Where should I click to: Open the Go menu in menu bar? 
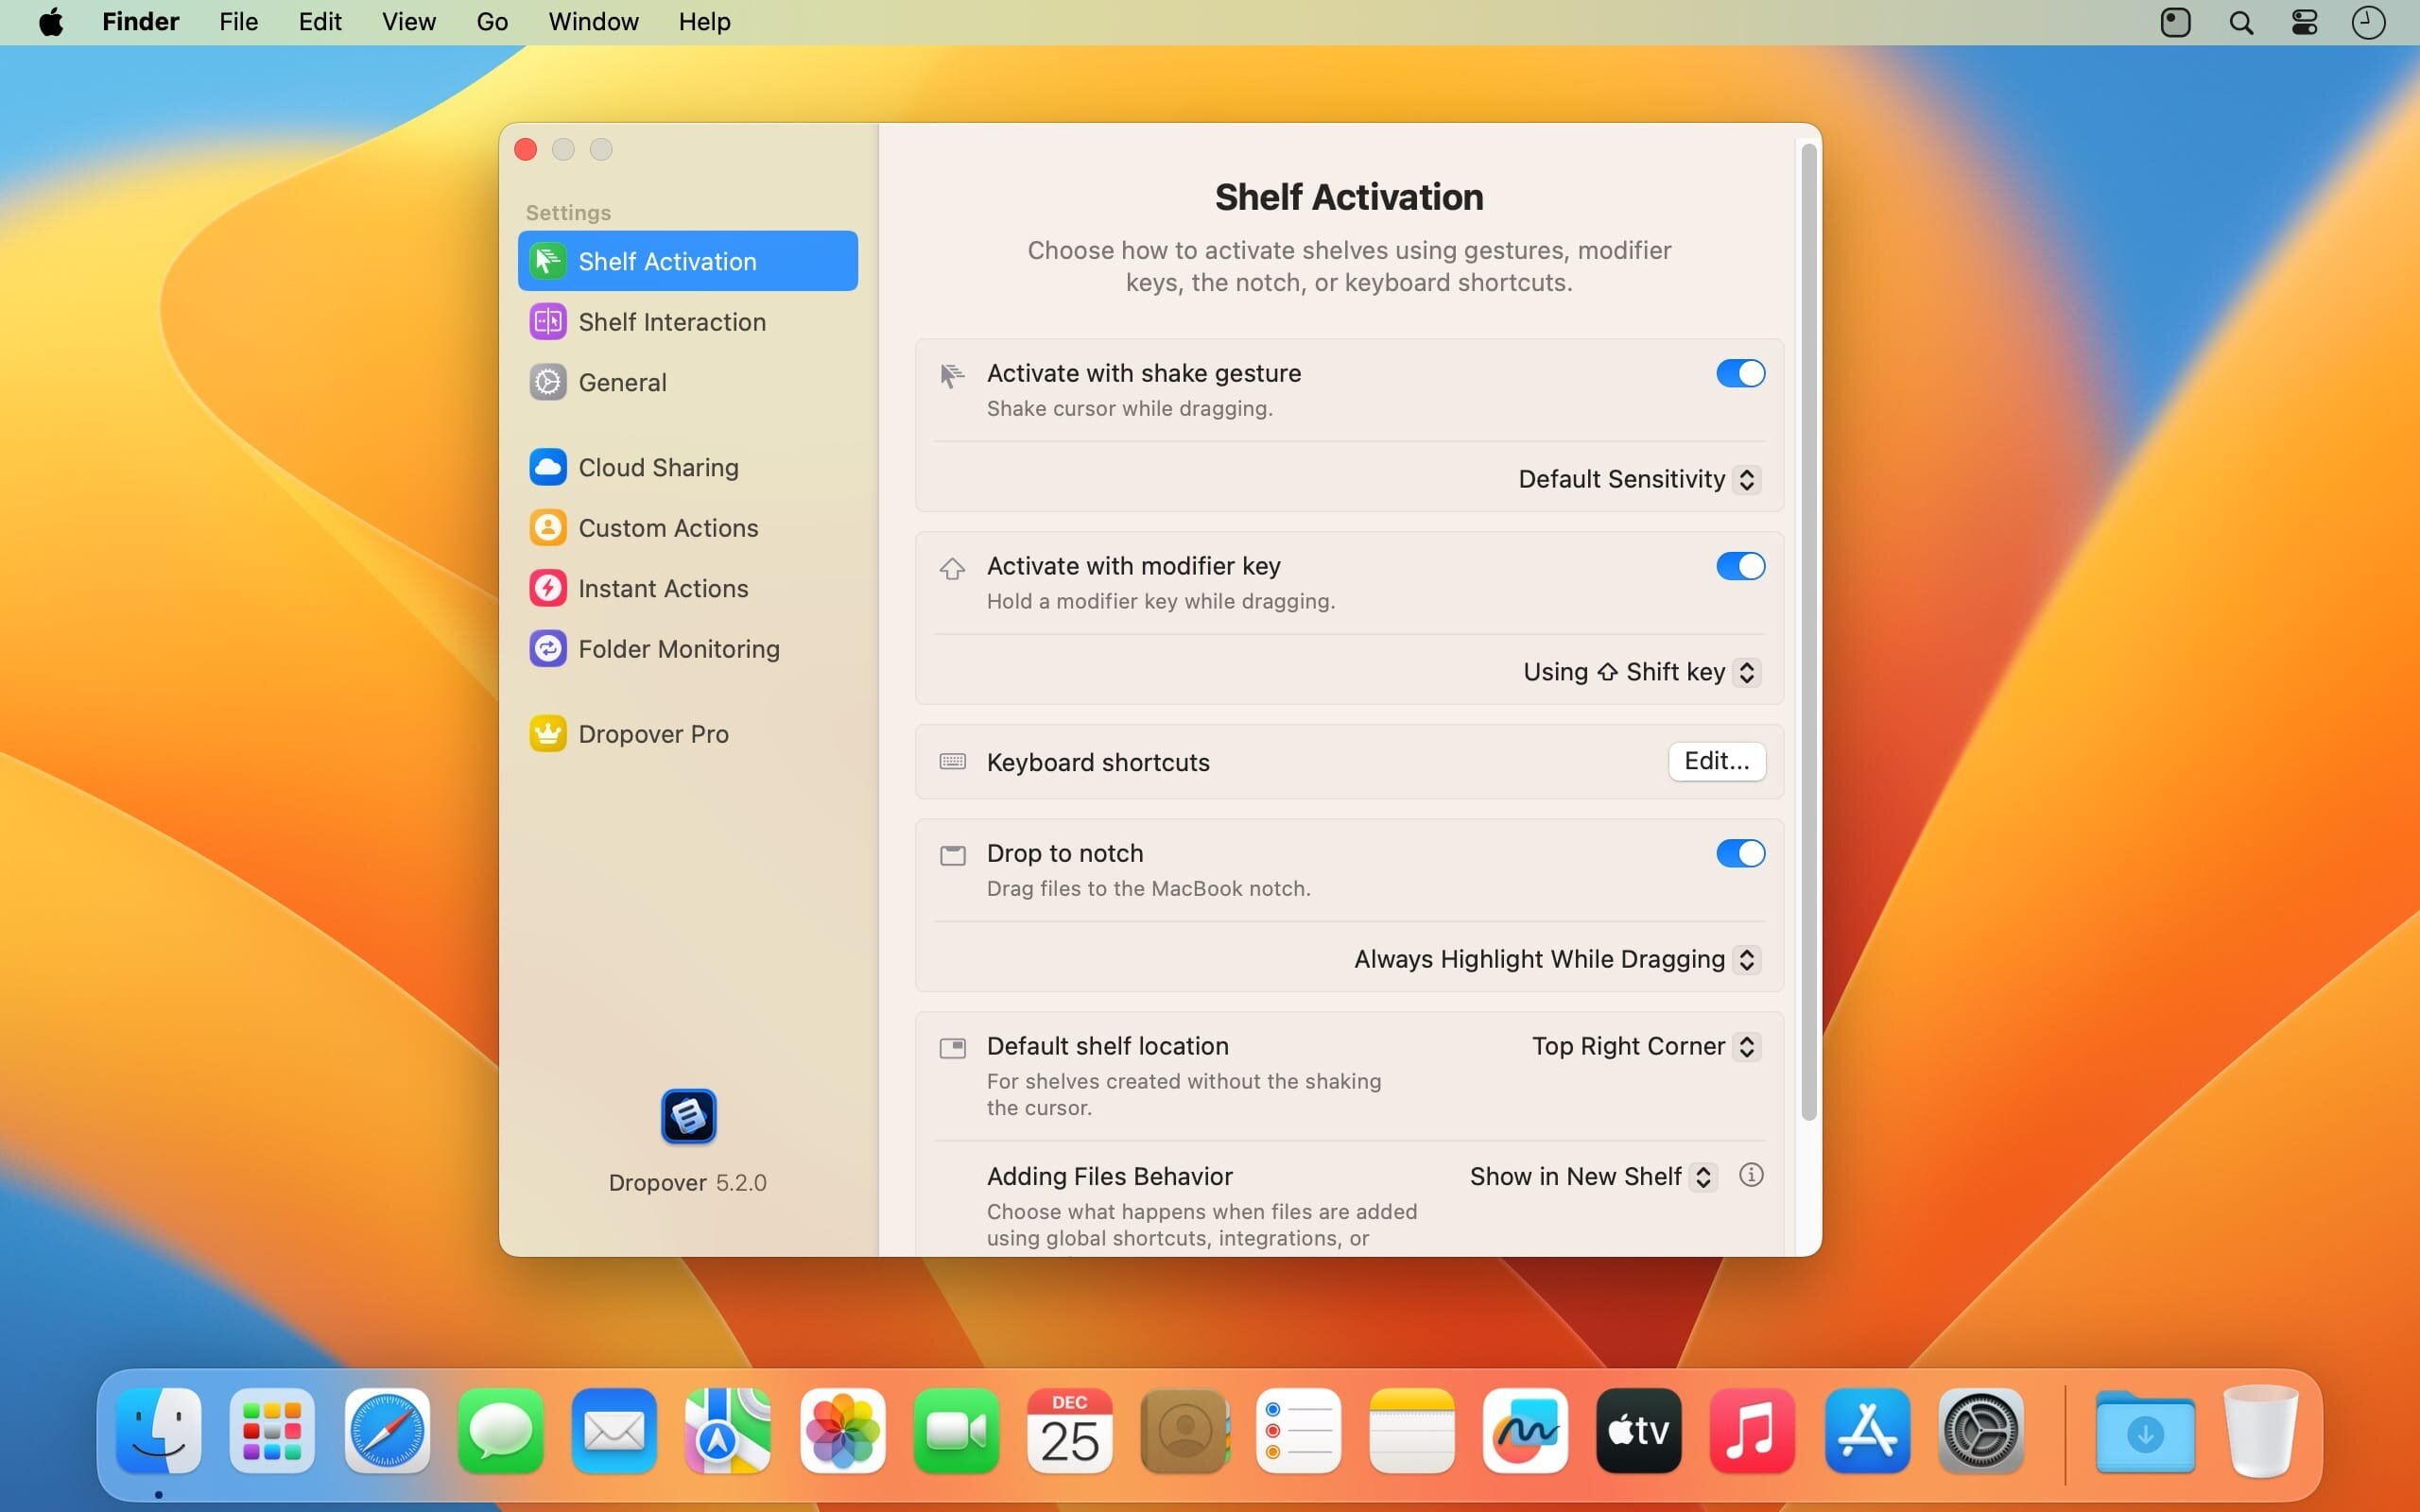tap(492, 22)
